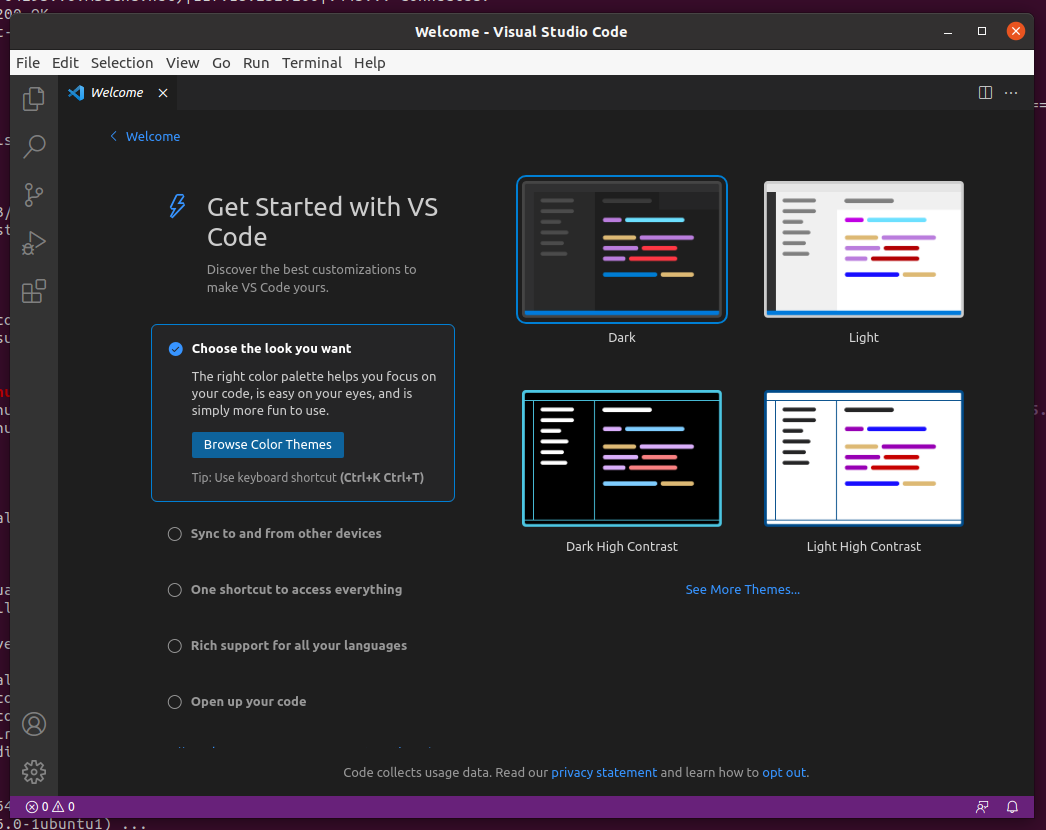The image size is (1046, 830).
Task: Click See More Themes link
Action: 742,590
